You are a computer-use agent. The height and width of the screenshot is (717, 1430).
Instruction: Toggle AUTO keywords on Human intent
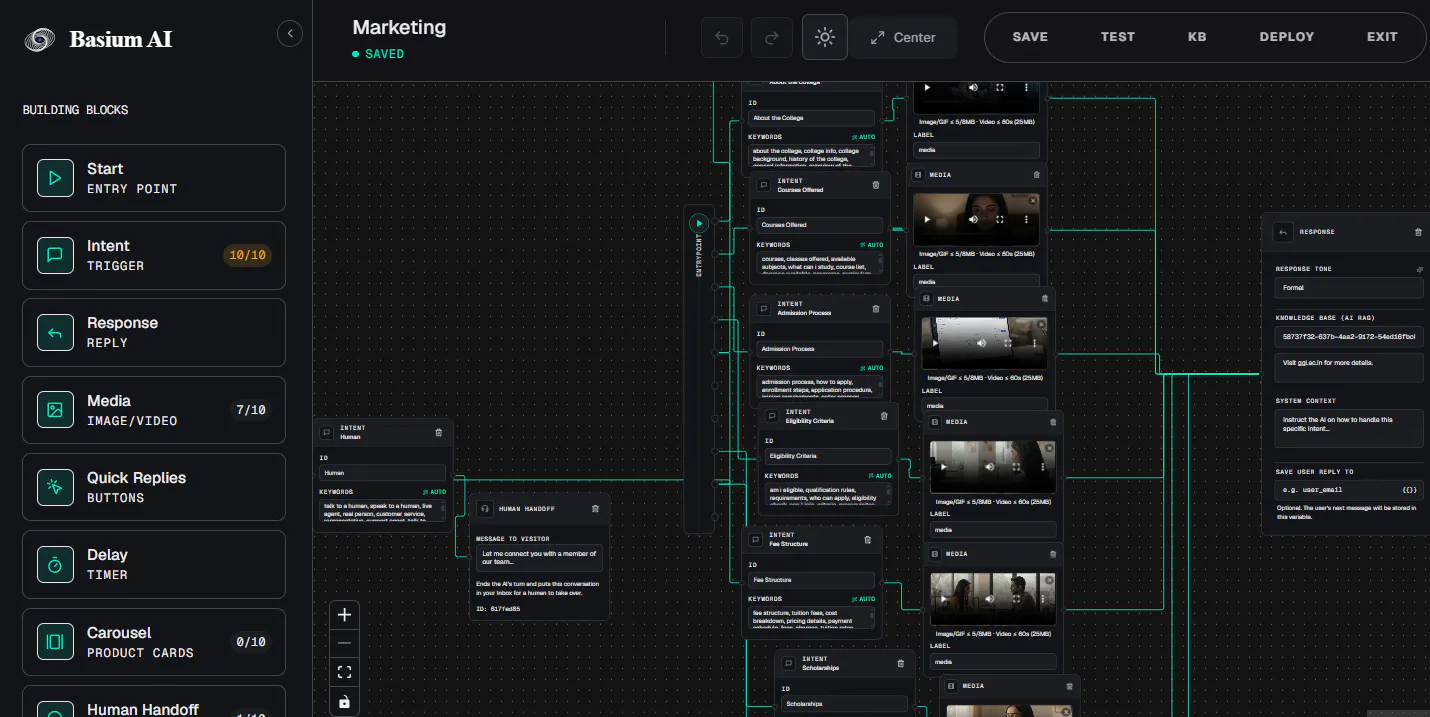[434, 492]
